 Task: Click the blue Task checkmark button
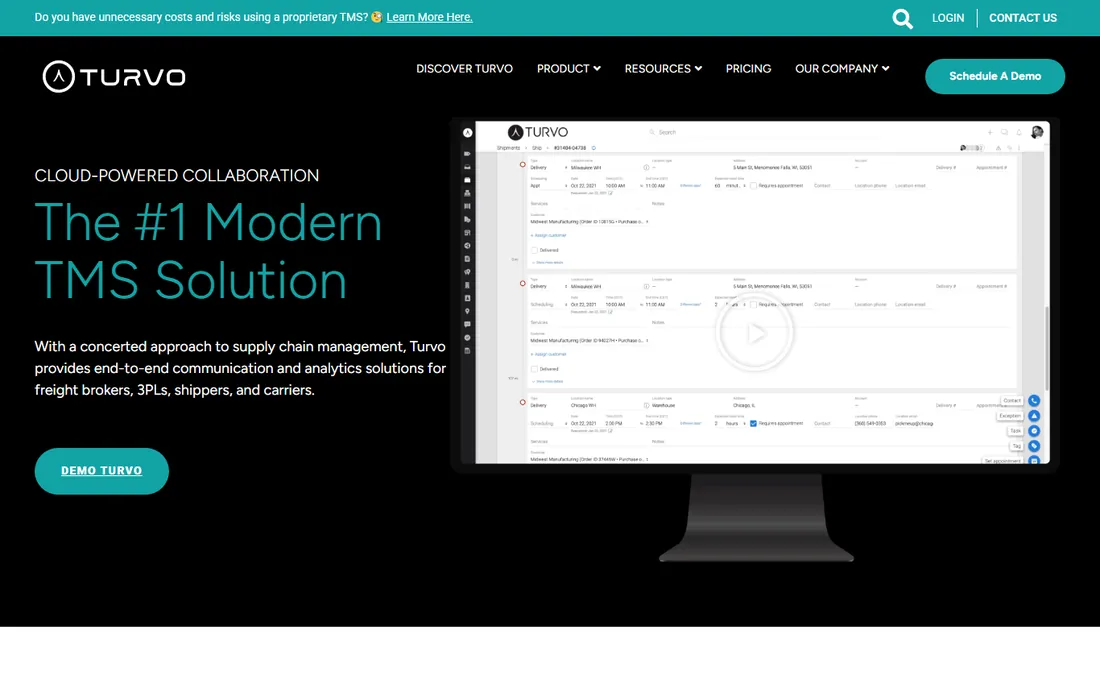click(x=1034, y=431)
